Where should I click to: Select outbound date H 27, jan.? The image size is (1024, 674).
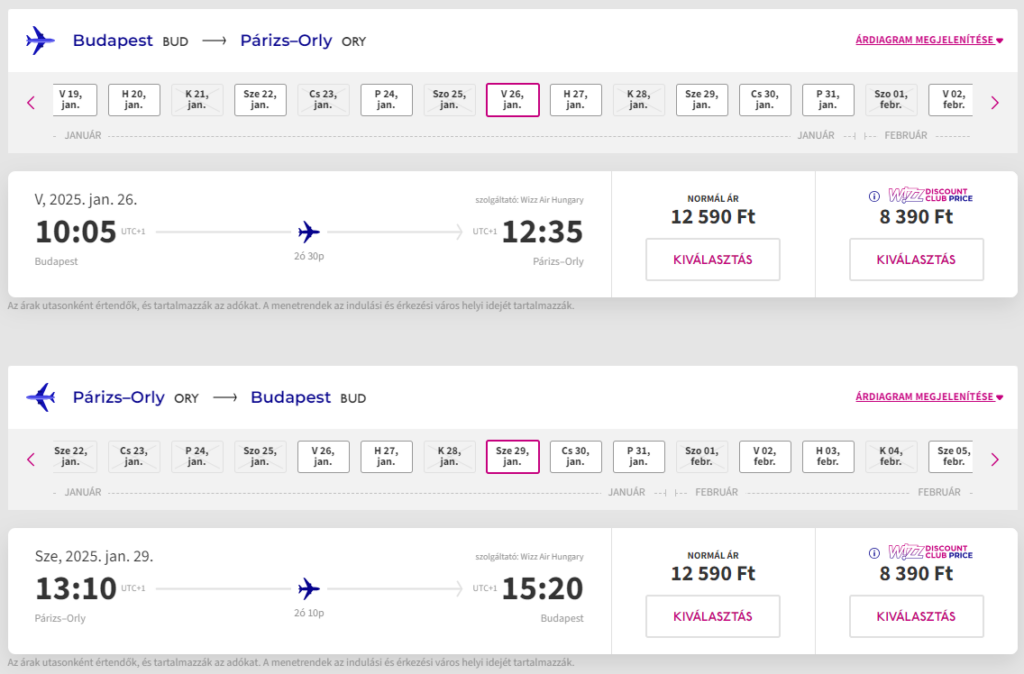click(575, 100)
